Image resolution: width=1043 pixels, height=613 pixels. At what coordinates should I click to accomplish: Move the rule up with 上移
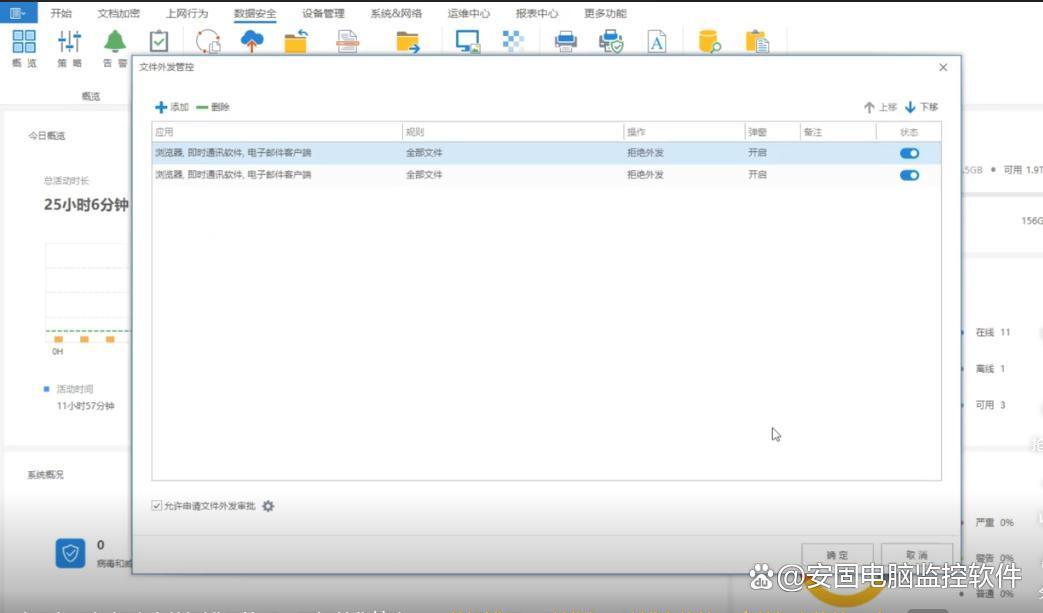coord(880,107)
